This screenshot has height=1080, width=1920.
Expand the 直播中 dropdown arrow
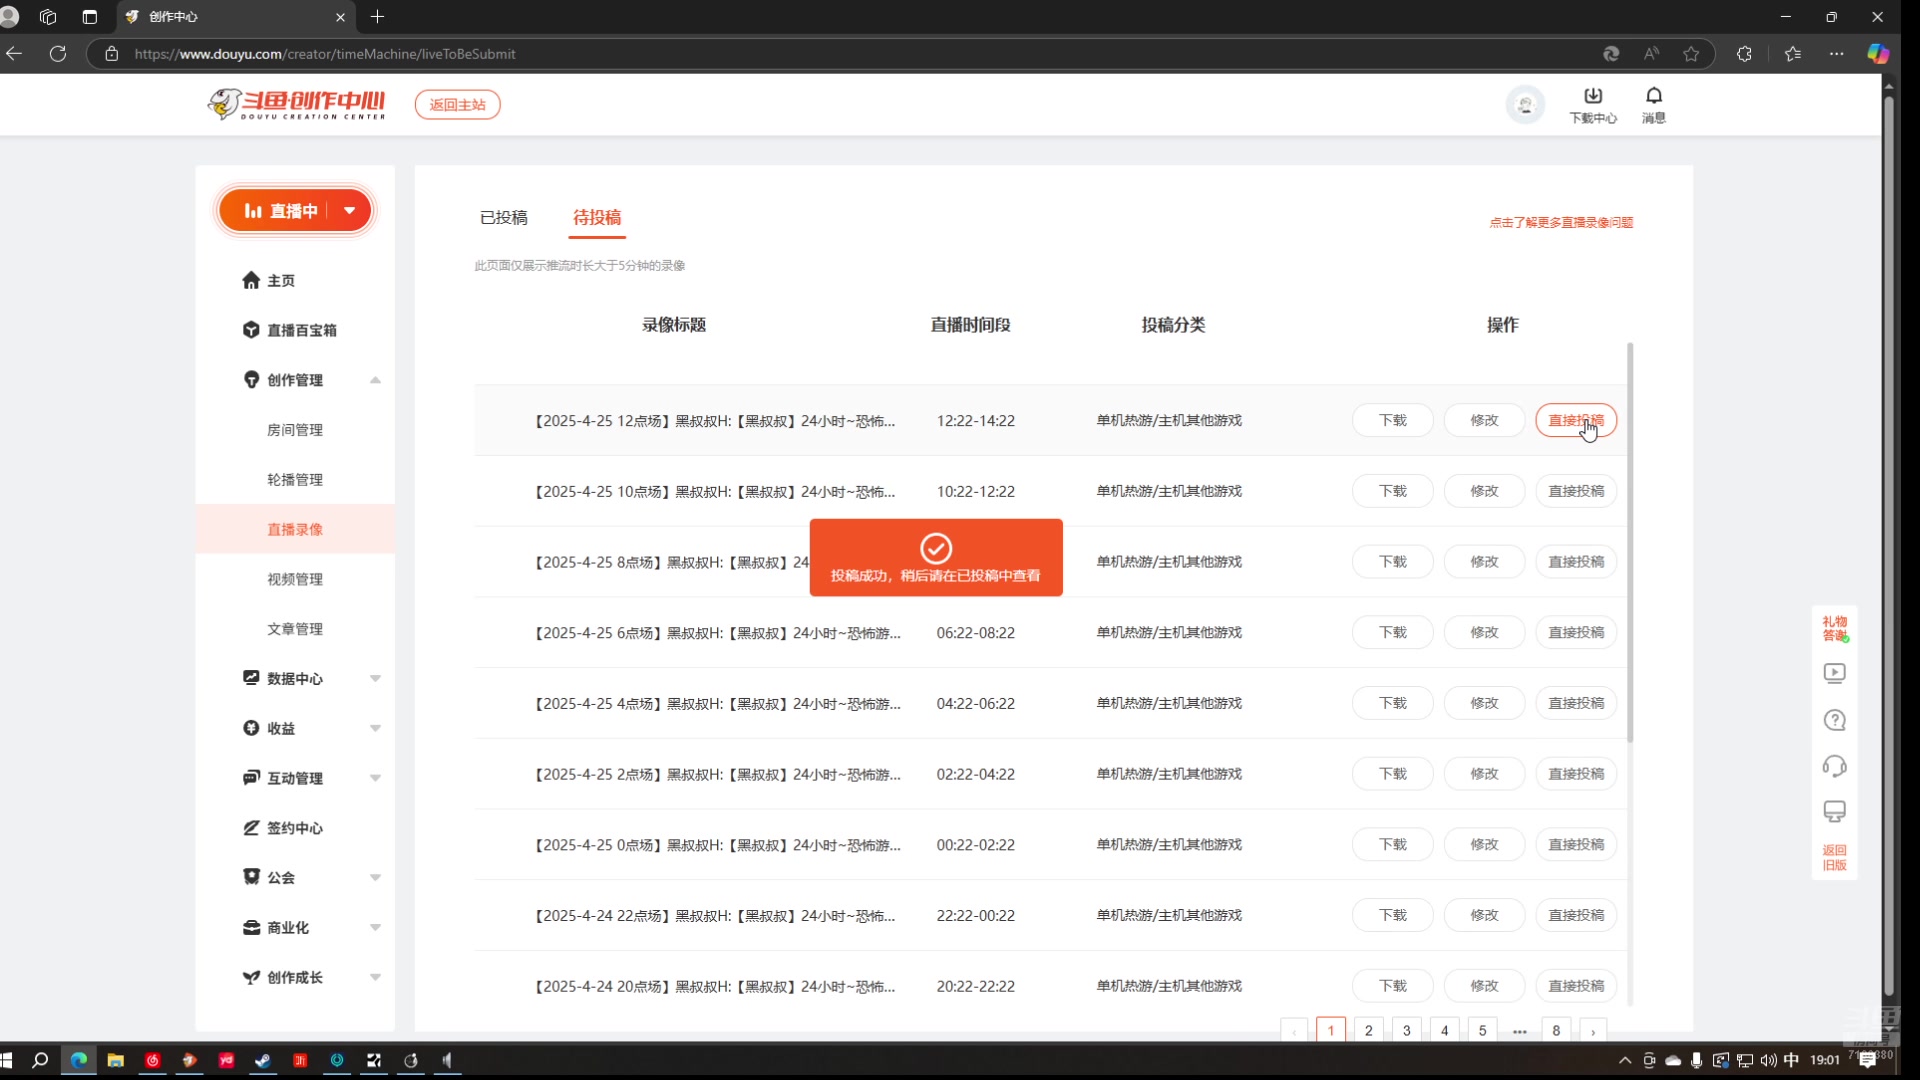(350, 211)
